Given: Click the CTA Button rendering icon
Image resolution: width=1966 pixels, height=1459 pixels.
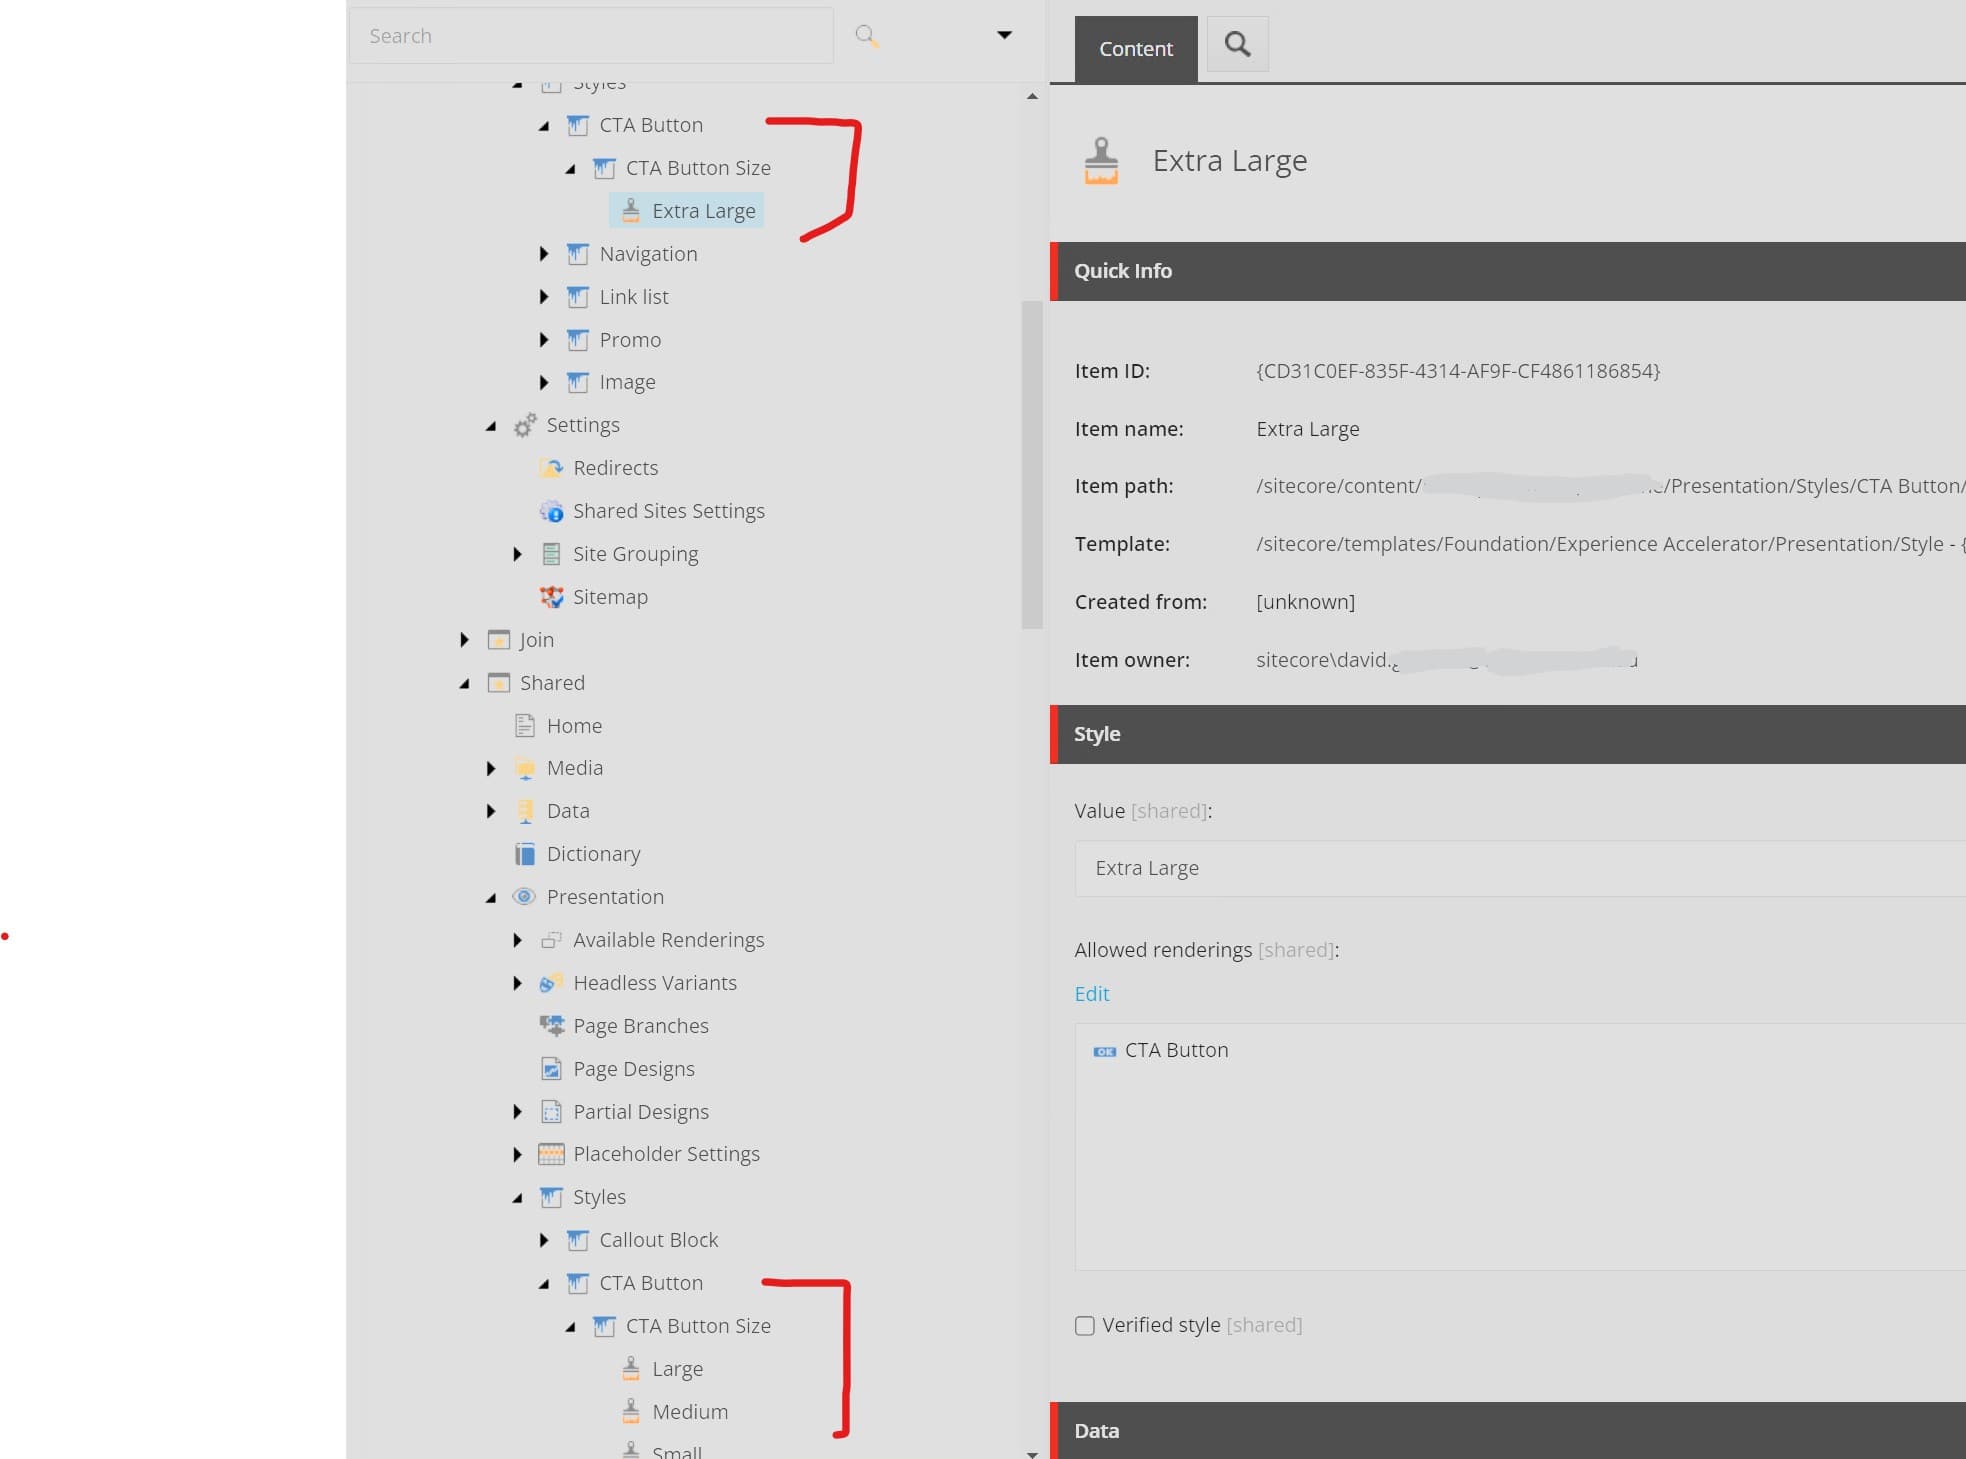Looking at the screenshot, I should click(x=1105, y=1050).
